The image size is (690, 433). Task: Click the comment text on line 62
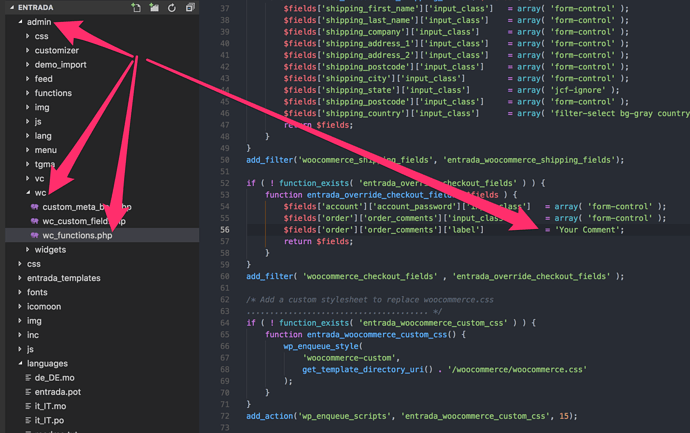pos(370,300)
